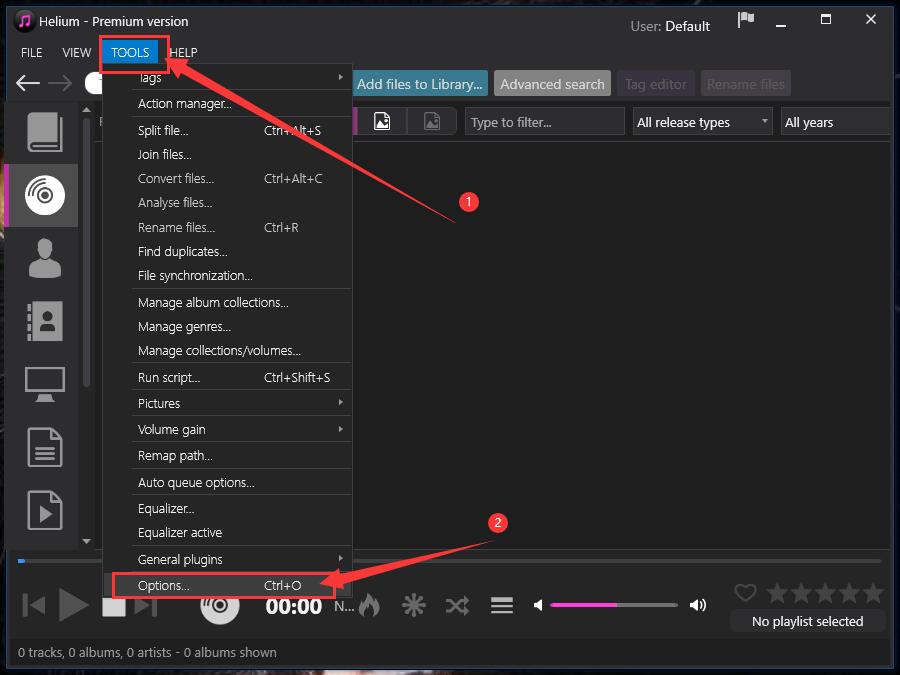The image size is (900, 675).
Task: Click No playlist selected label
Action: (x=807, y=621)
